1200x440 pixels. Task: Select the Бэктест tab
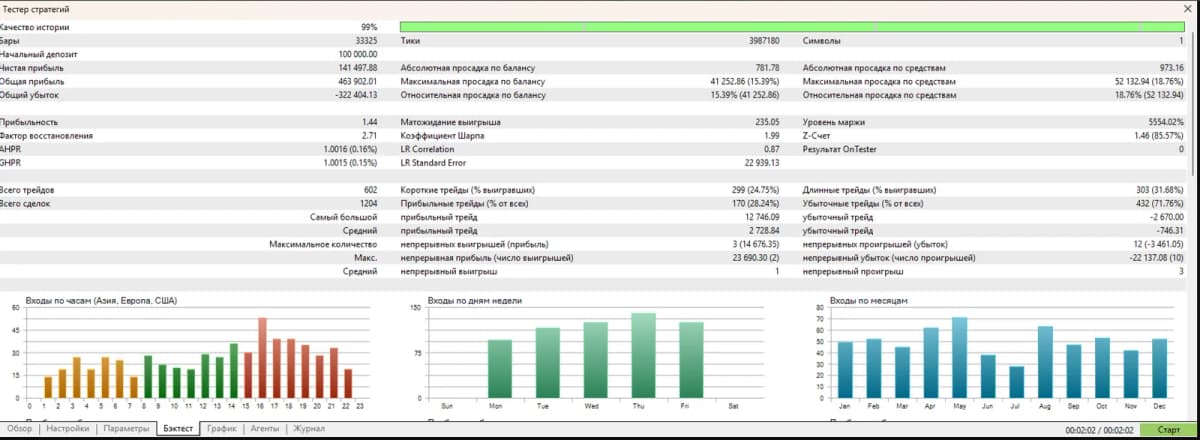(x=178, y=429)
